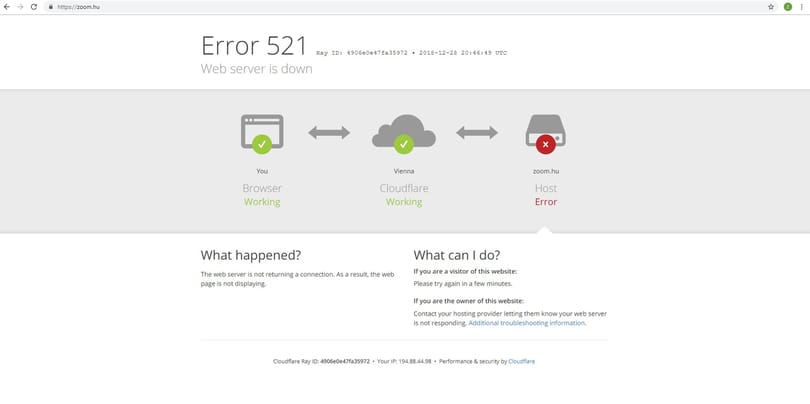Click 'Please try again in a few minutes.'
This screenshot has height=404, width=810.
(x=463, y=284)
